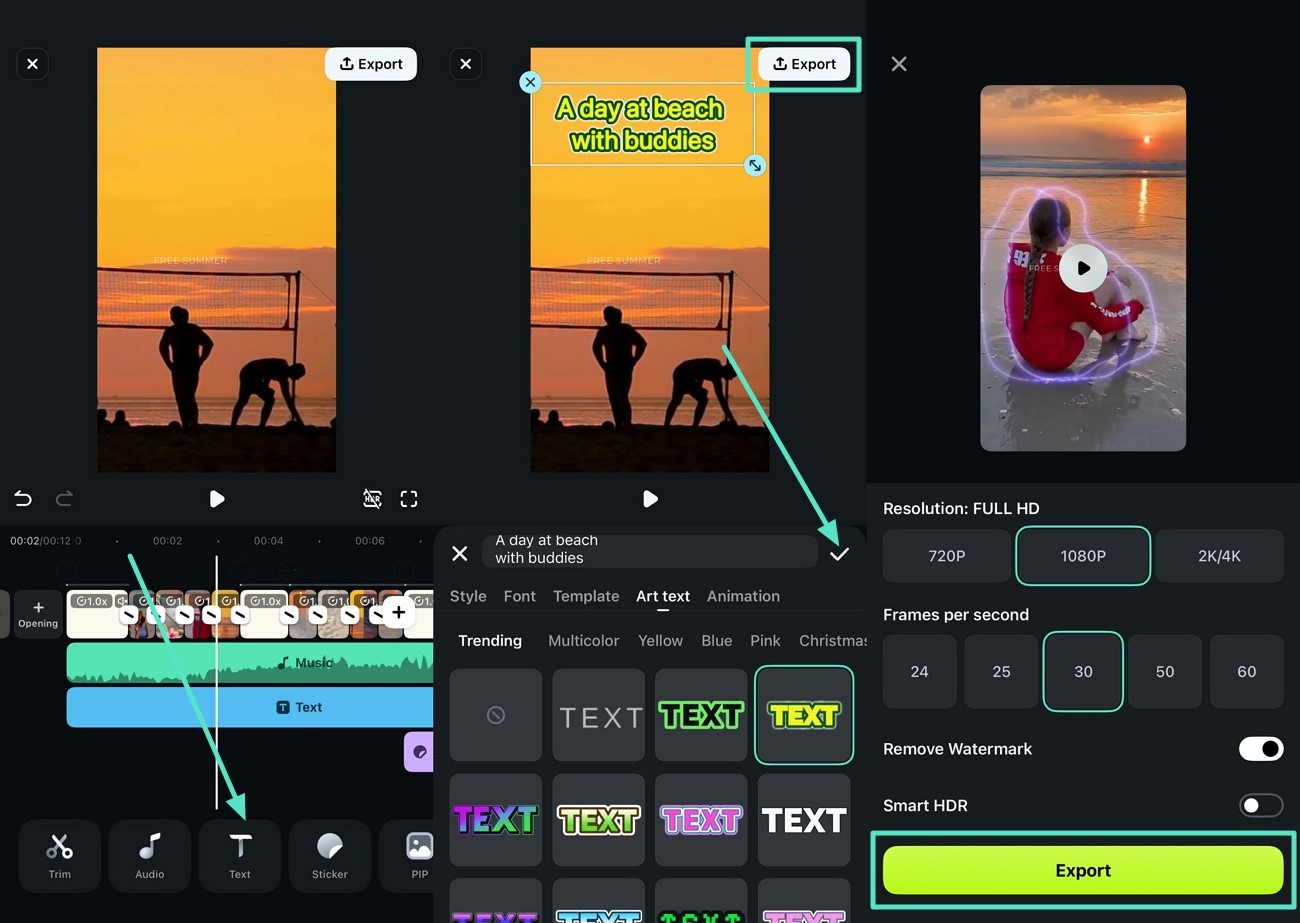
Task: Set frame rate to 25
Action: pyautogui.click(x=1001, y=672)
